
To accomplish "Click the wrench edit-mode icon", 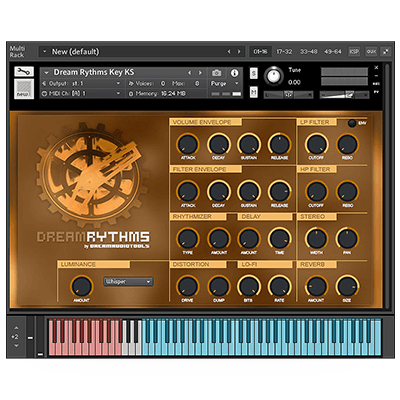I will (24, 72).
